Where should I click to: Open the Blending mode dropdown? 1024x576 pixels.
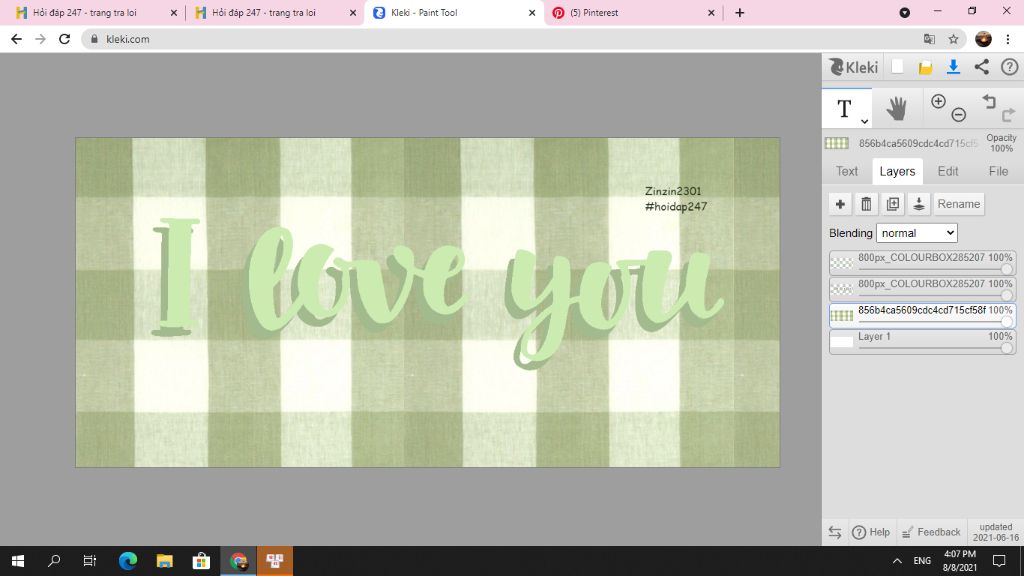(917, 233)
